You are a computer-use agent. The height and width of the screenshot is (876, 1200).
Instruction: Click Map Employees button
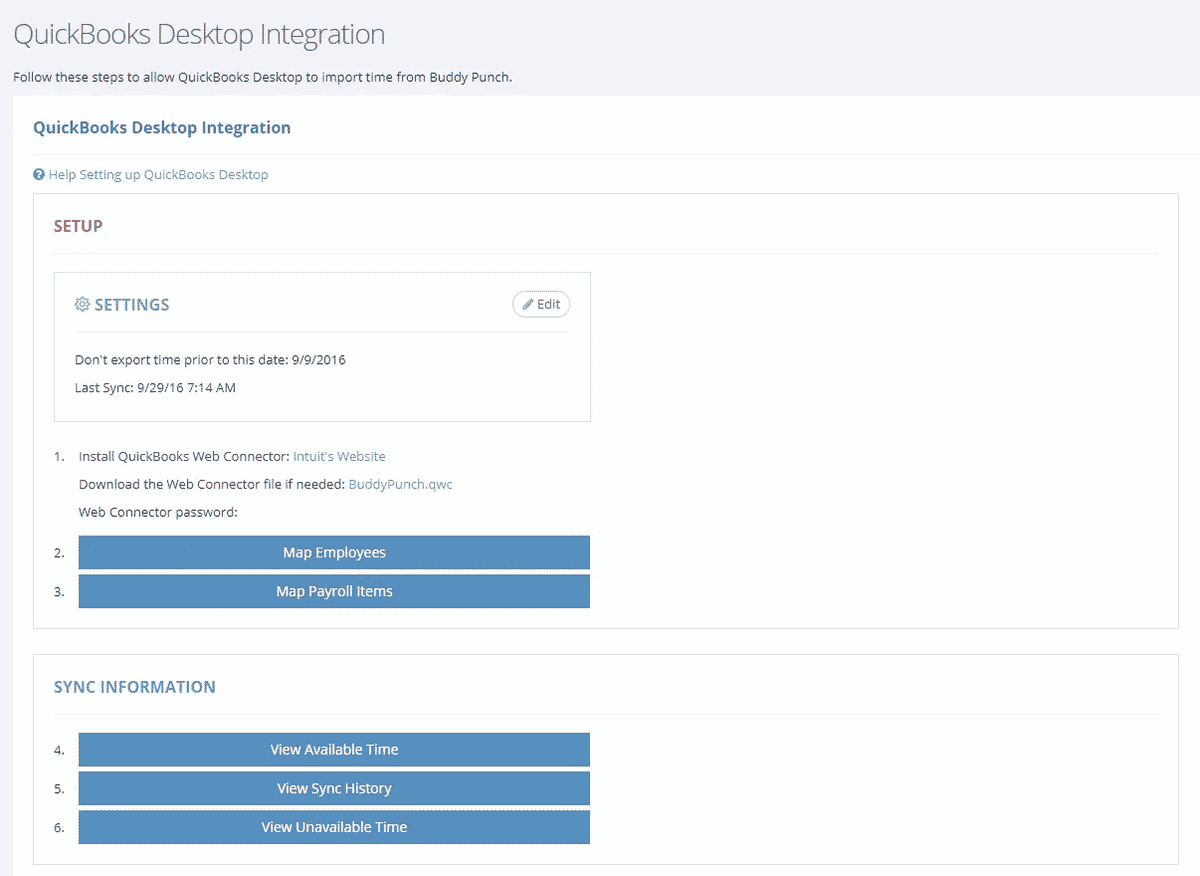pyautogui.click(x=334, y=552)
